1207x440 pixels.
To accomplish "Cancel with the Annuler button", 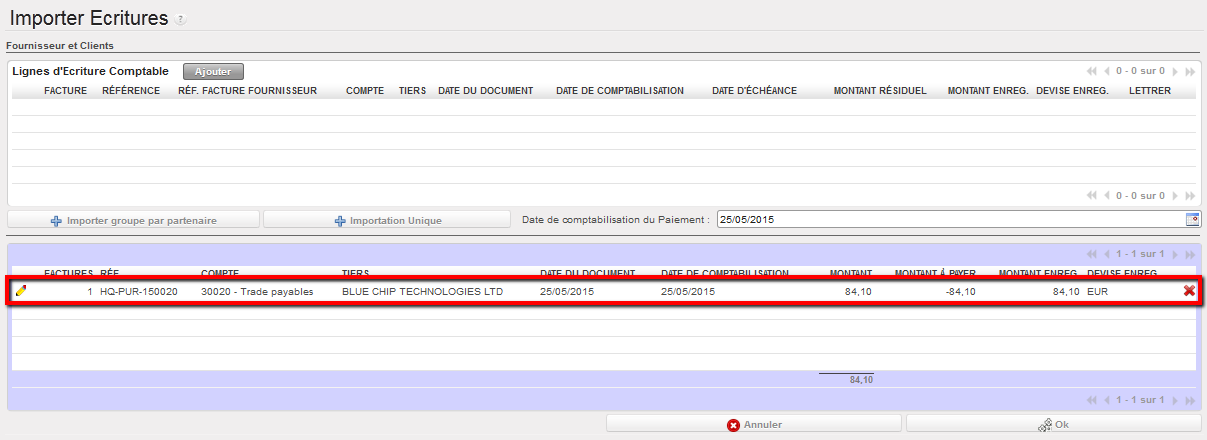I will coord(754,424).
